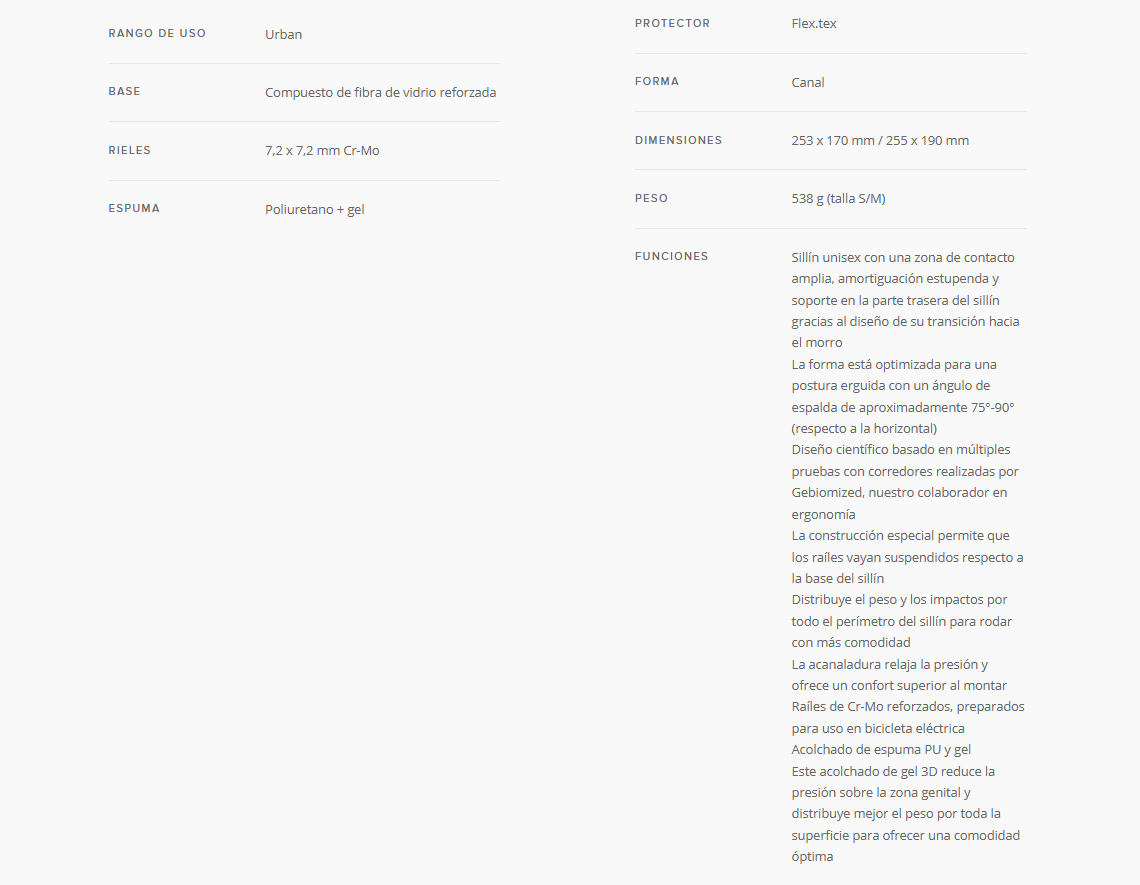Click the PESO label
Screen dimensions: 1140x885
(x=651, y=199)
